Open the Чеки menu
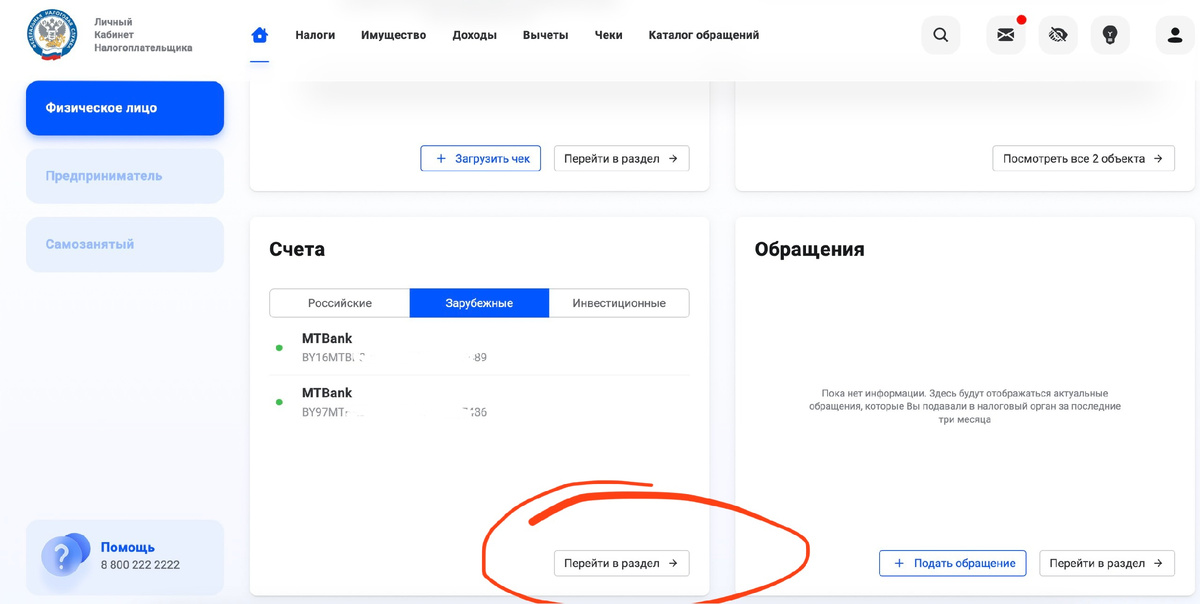The width and height of the screenshot is (1200, 604). pyautogui.click(x=608, y=35)
